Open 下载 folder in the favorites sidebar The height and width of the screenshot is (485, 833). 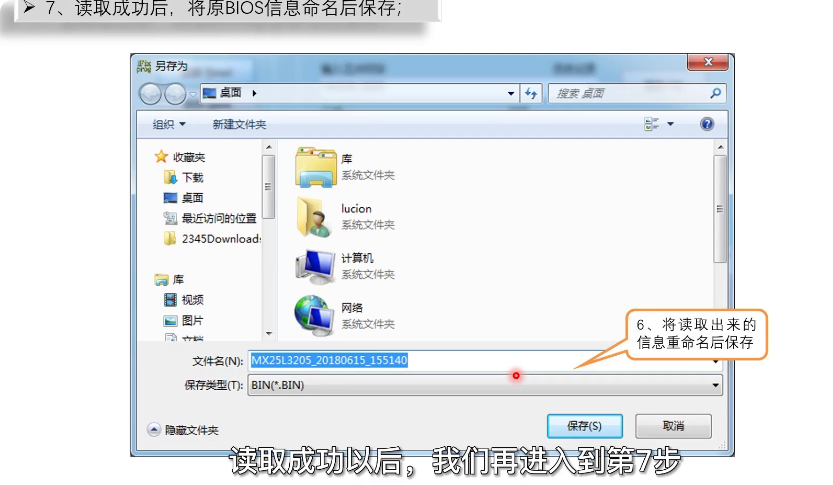tap(192, 177)
